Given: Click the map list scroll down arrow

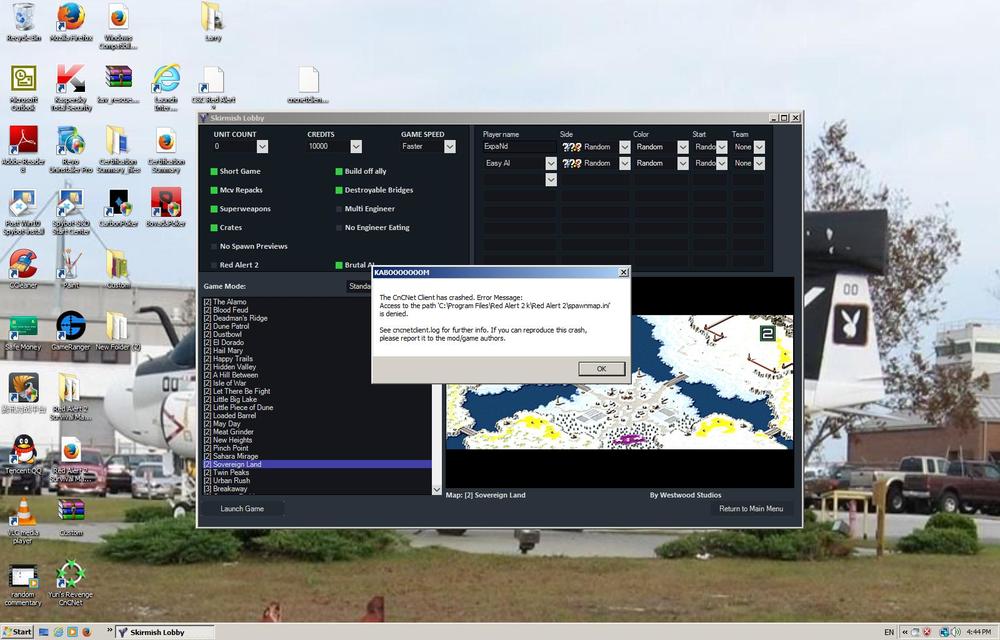Looking at the screenshot, I should click(437, 490).
